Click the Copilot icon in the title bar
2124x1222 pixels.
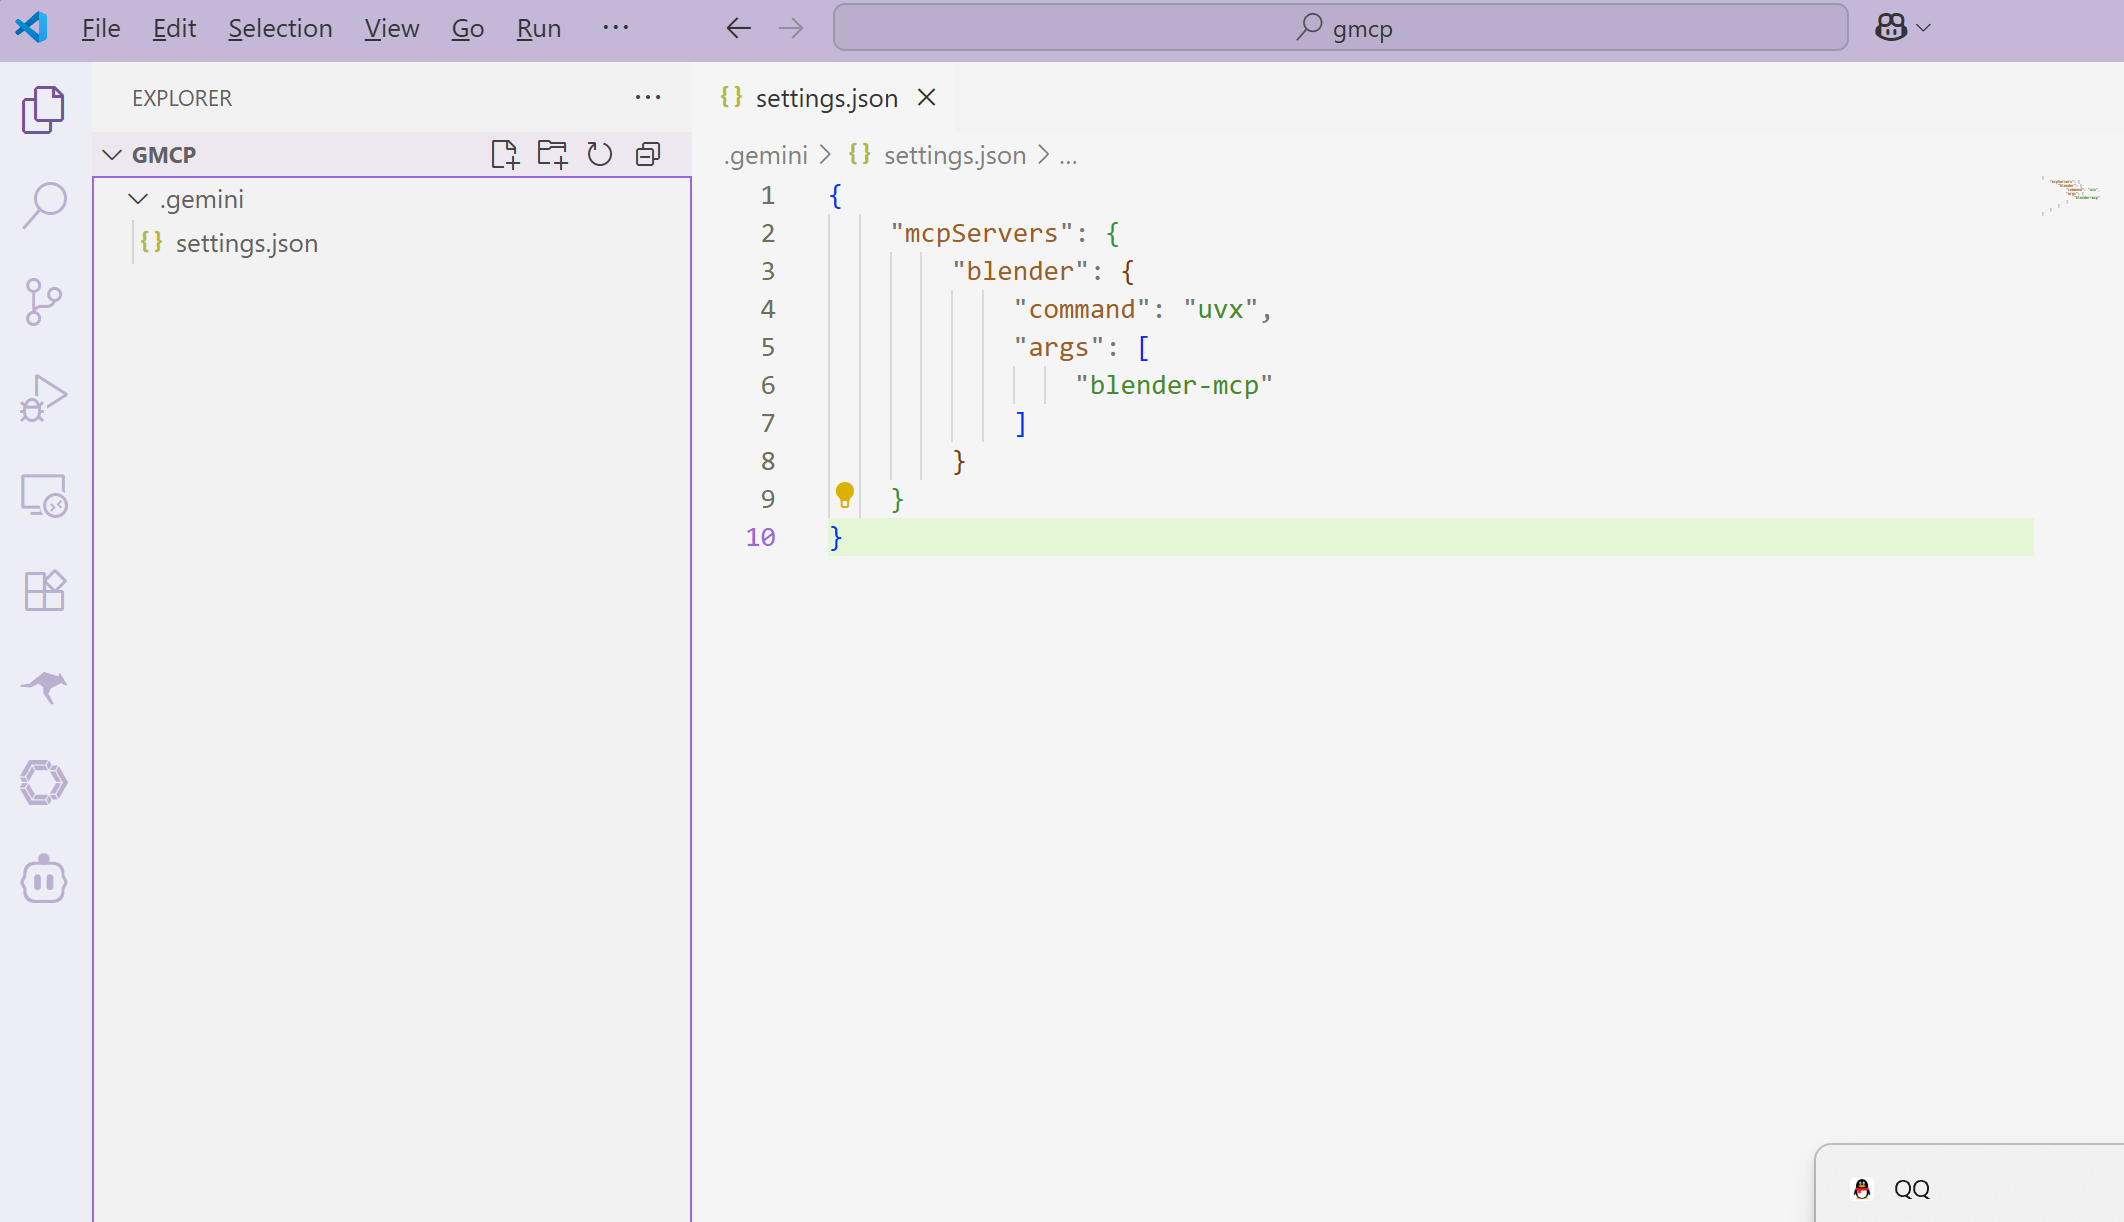tap(1891, 28)
